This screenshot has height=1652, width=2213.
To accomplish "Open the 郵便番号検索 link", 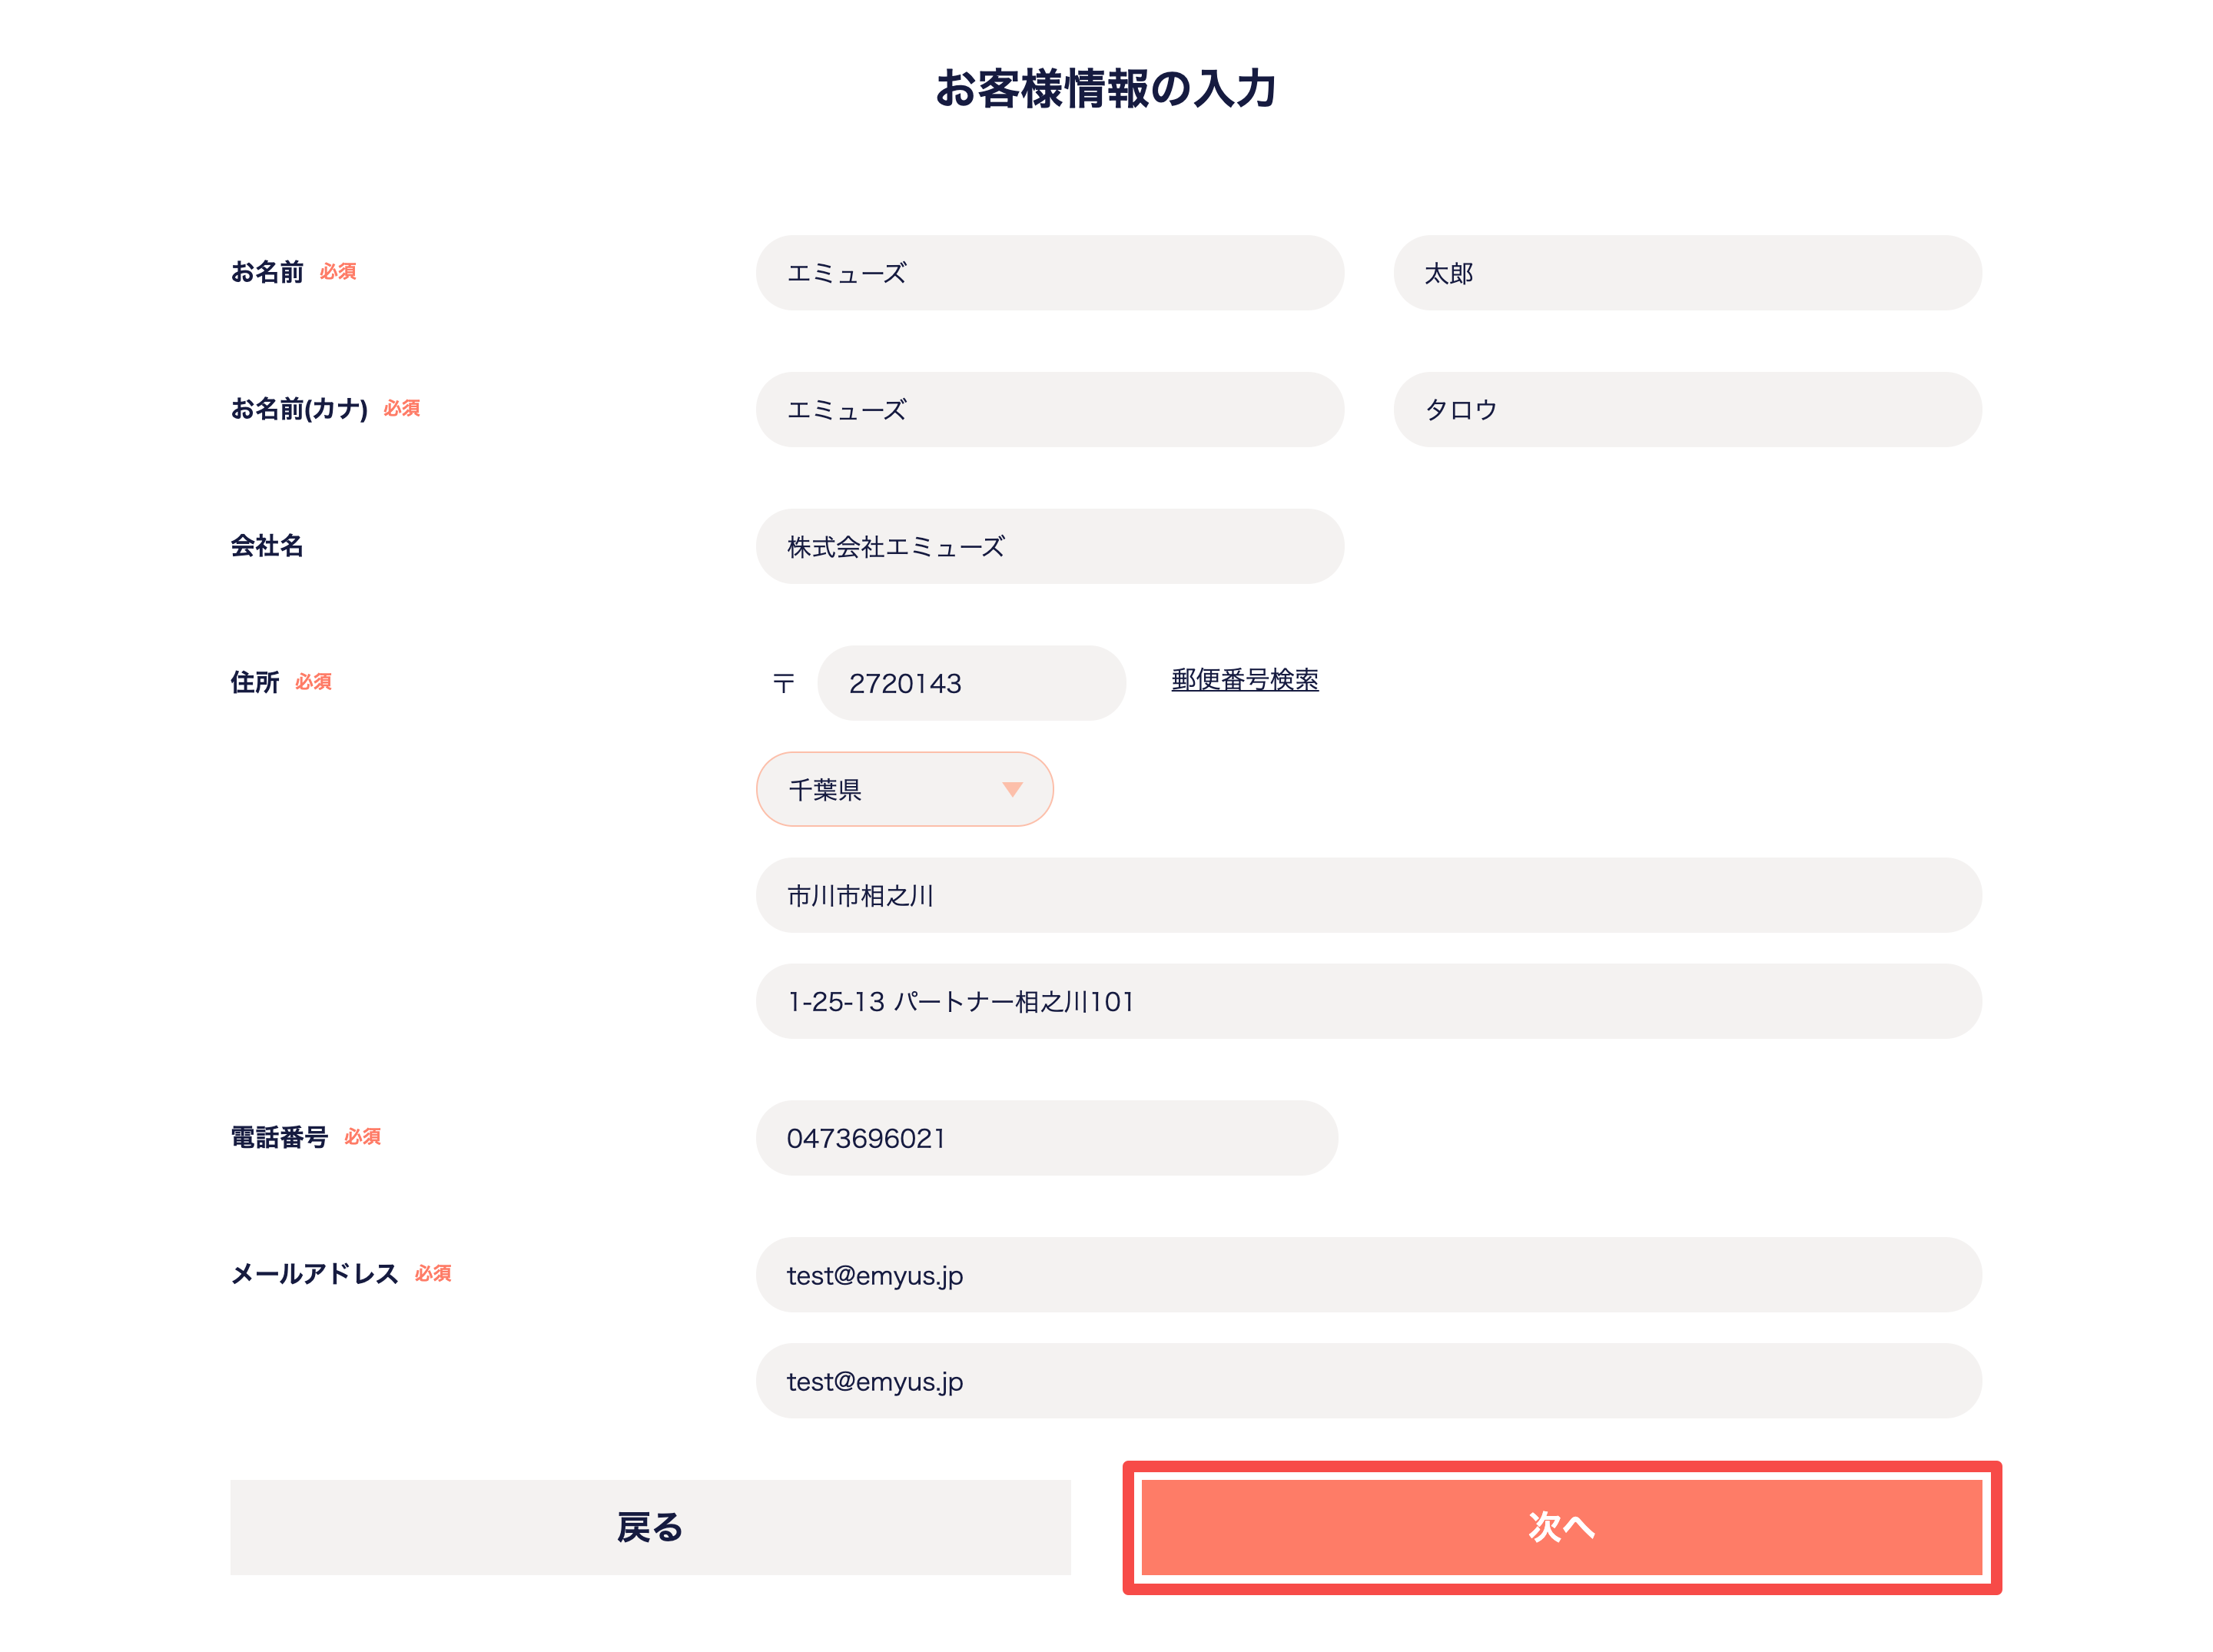I will pyautogui.click(x=1244, y=680).
